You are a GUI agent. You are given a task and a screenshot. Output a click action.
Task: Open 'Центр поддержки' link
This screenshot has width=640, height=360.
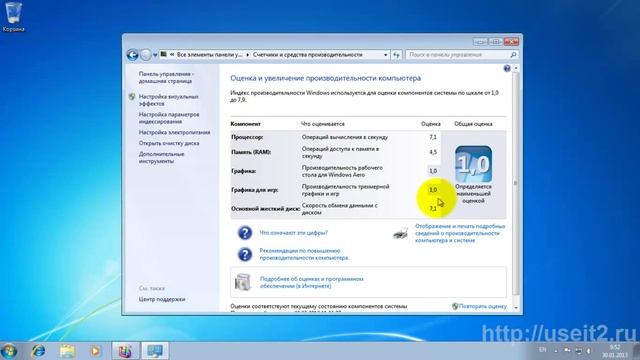[162, 299]
